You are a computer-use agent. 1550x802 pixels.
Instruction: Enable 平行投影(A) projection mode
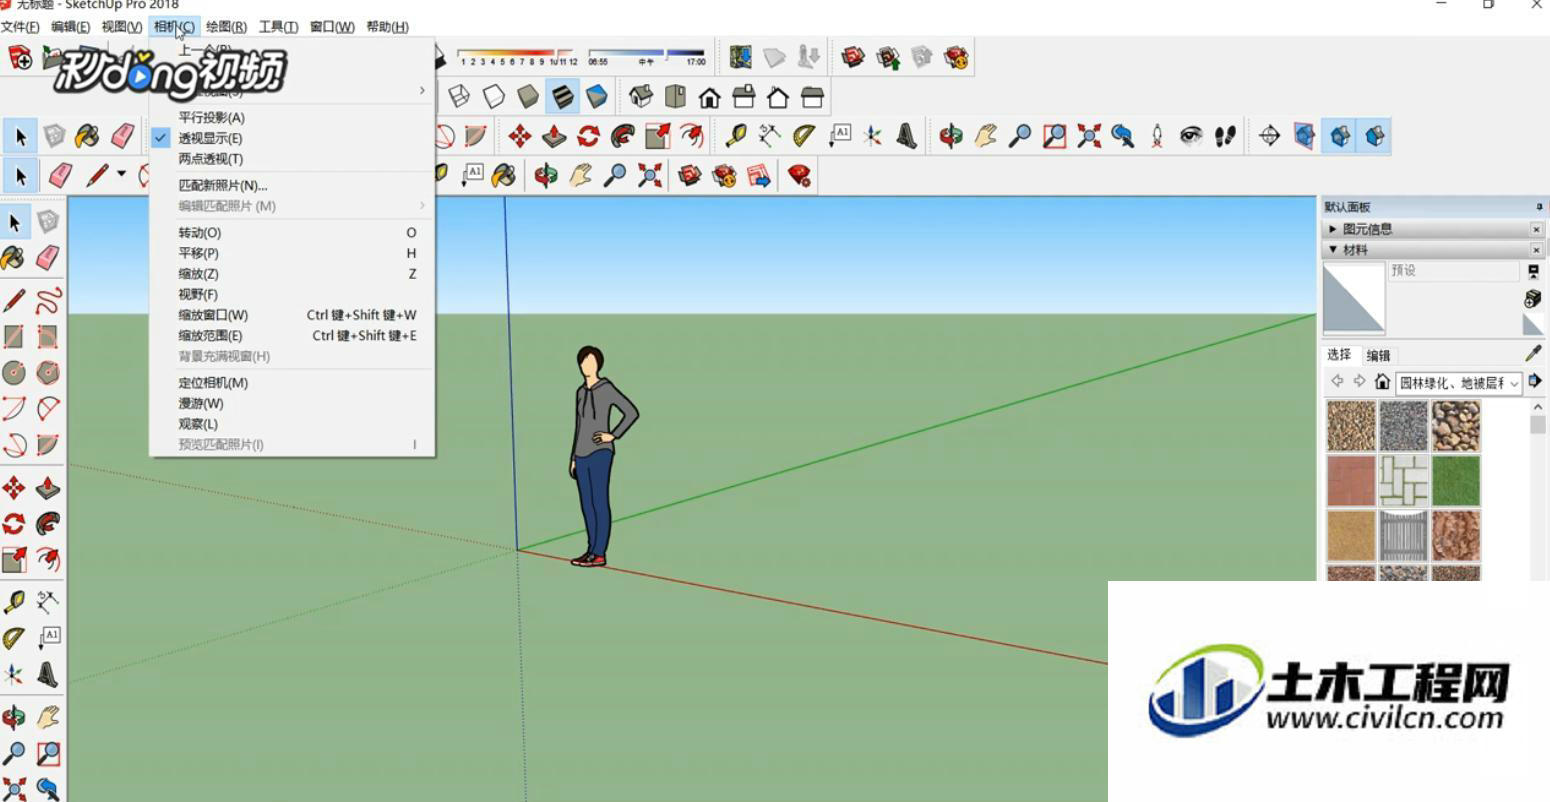pyautogui.click(x=291, y=117)
